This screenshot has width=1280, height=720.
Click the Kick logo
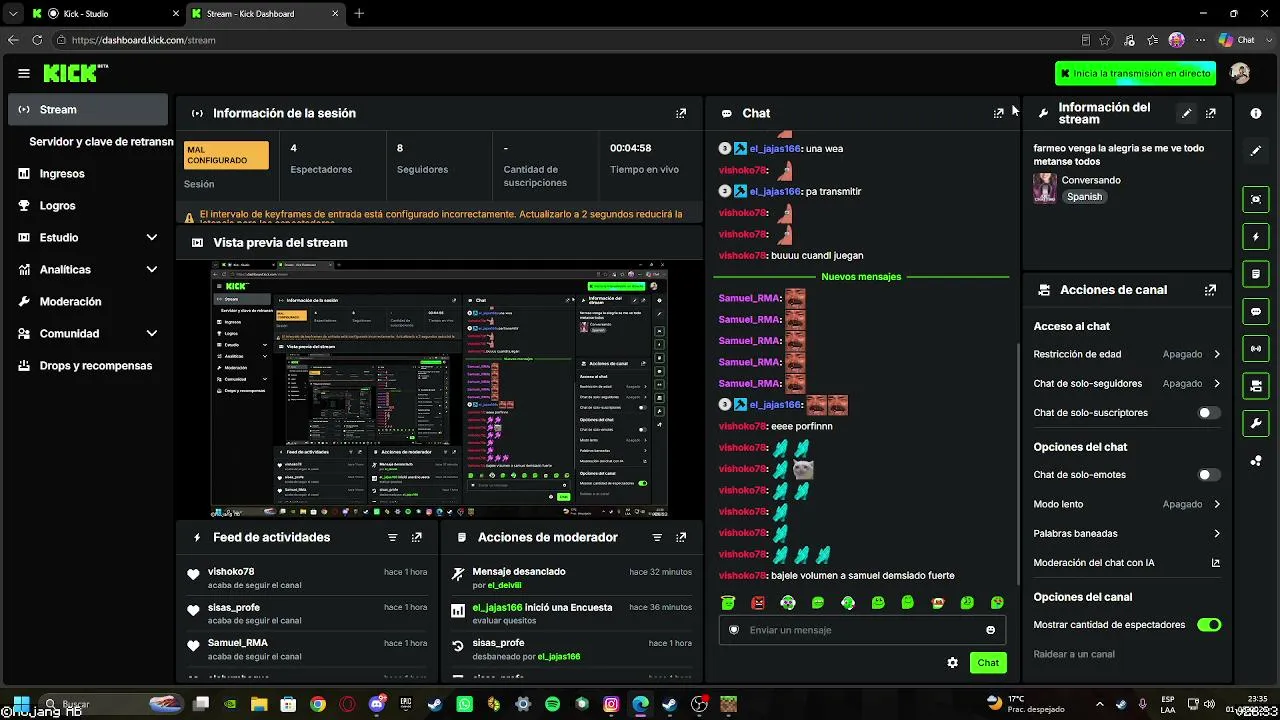(x=75, y=73)
